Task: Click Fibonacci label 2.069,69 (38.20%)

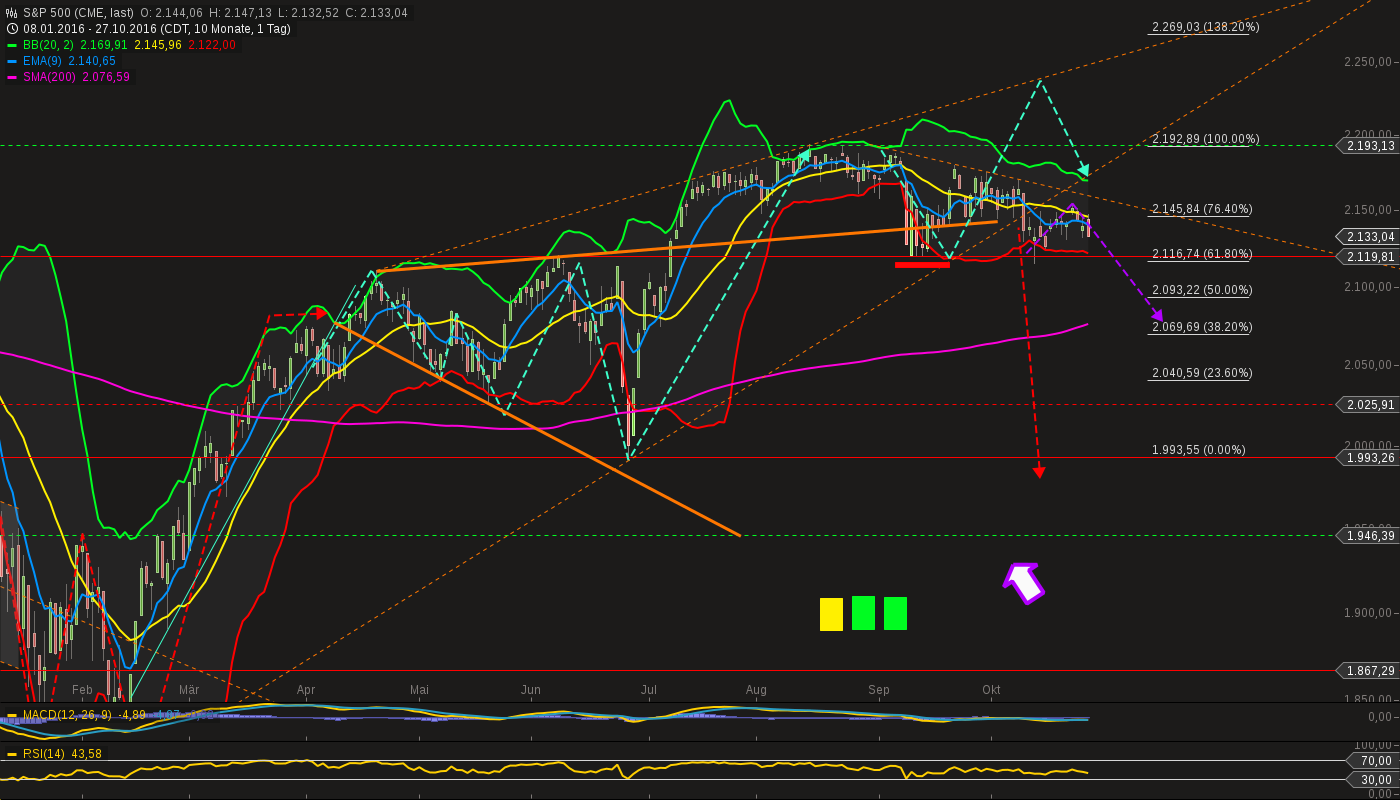Action: (1202, 327)
